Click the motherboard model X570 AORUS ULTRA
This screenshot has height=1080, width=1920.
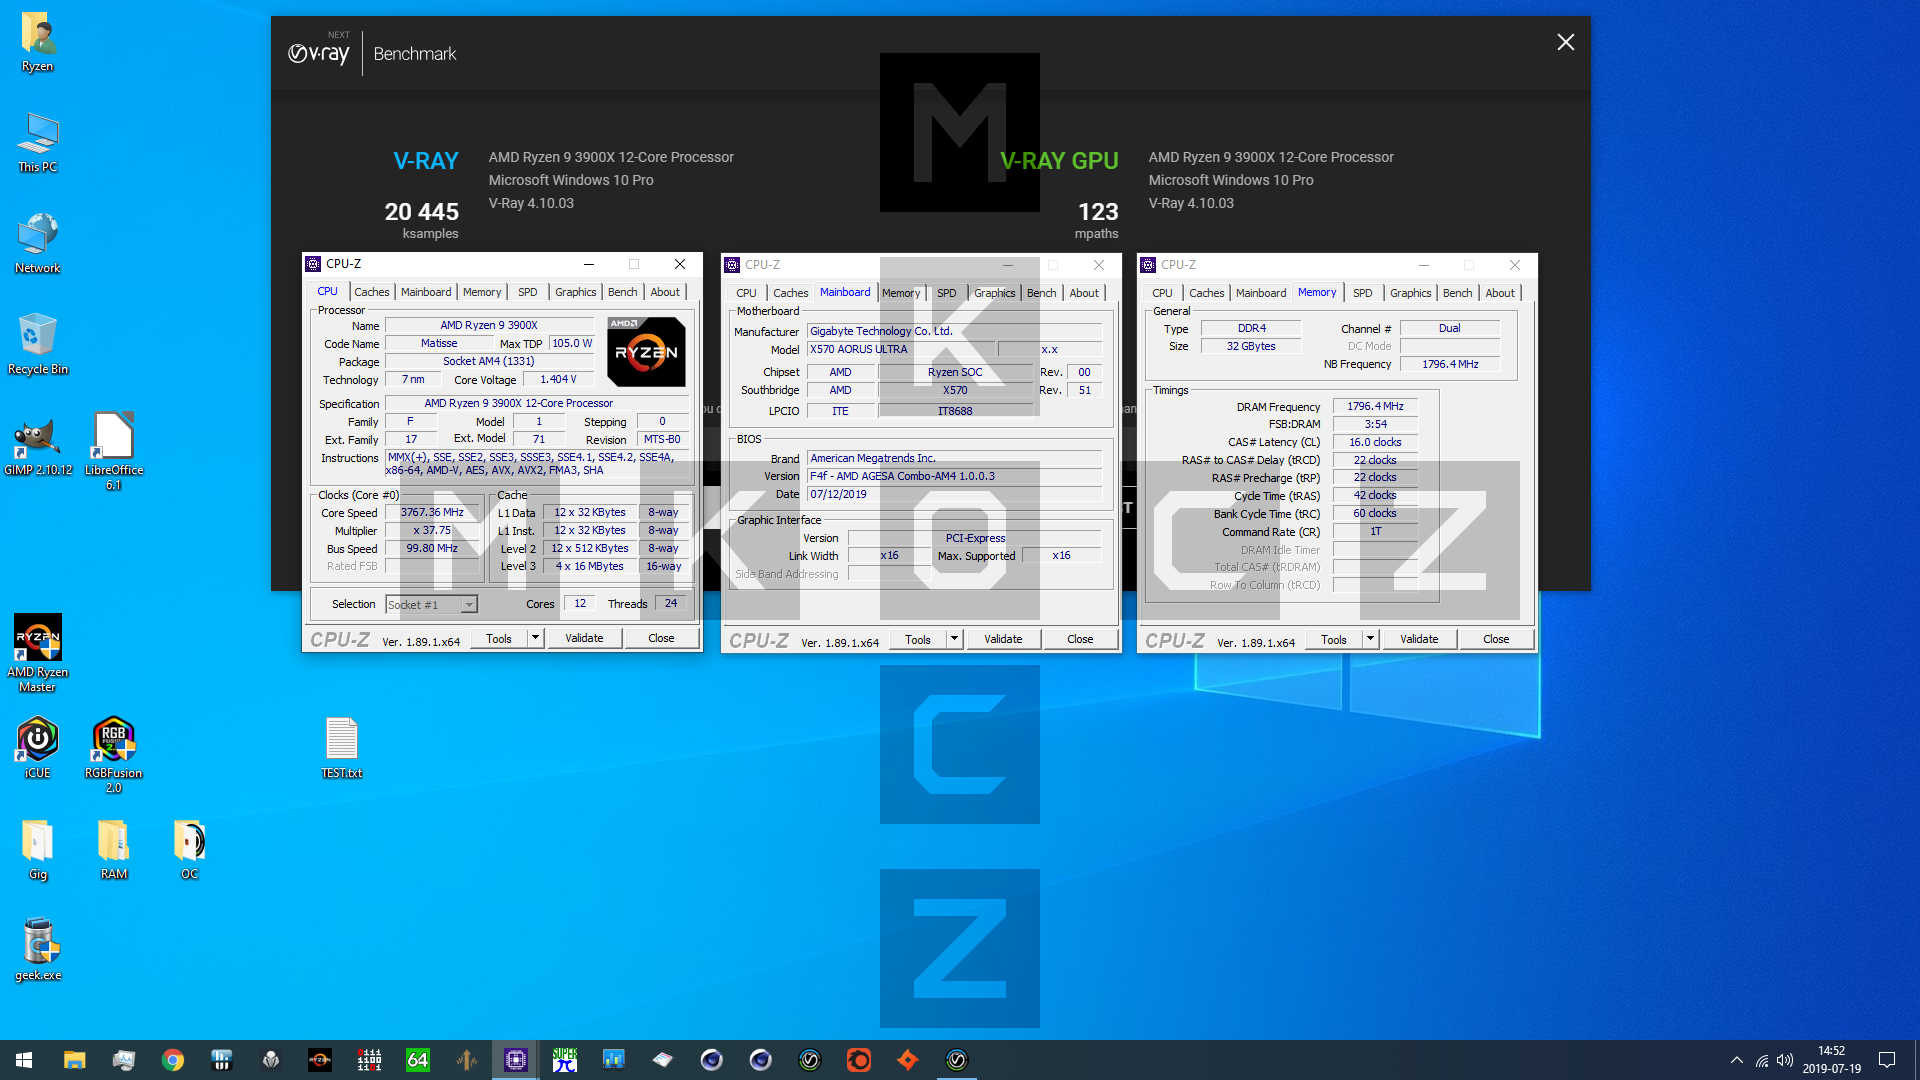pyautogui.click(x=901, y=349)
